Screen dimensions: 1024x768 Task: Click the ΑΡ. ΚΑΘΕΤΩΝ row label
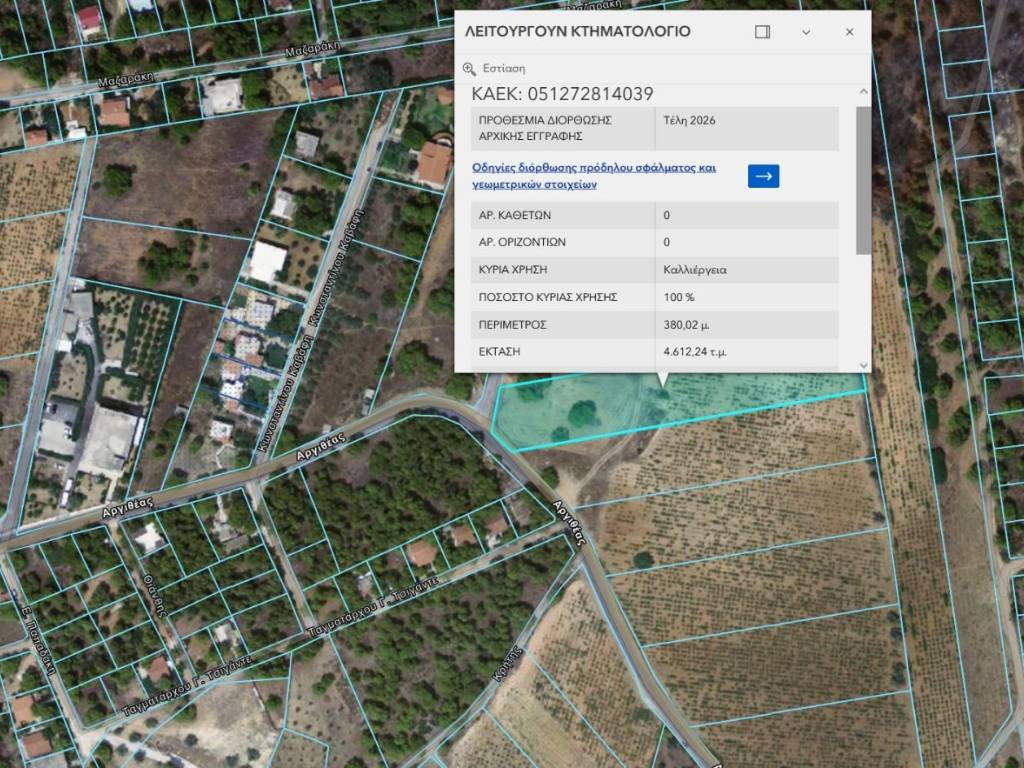coord(515,215)
